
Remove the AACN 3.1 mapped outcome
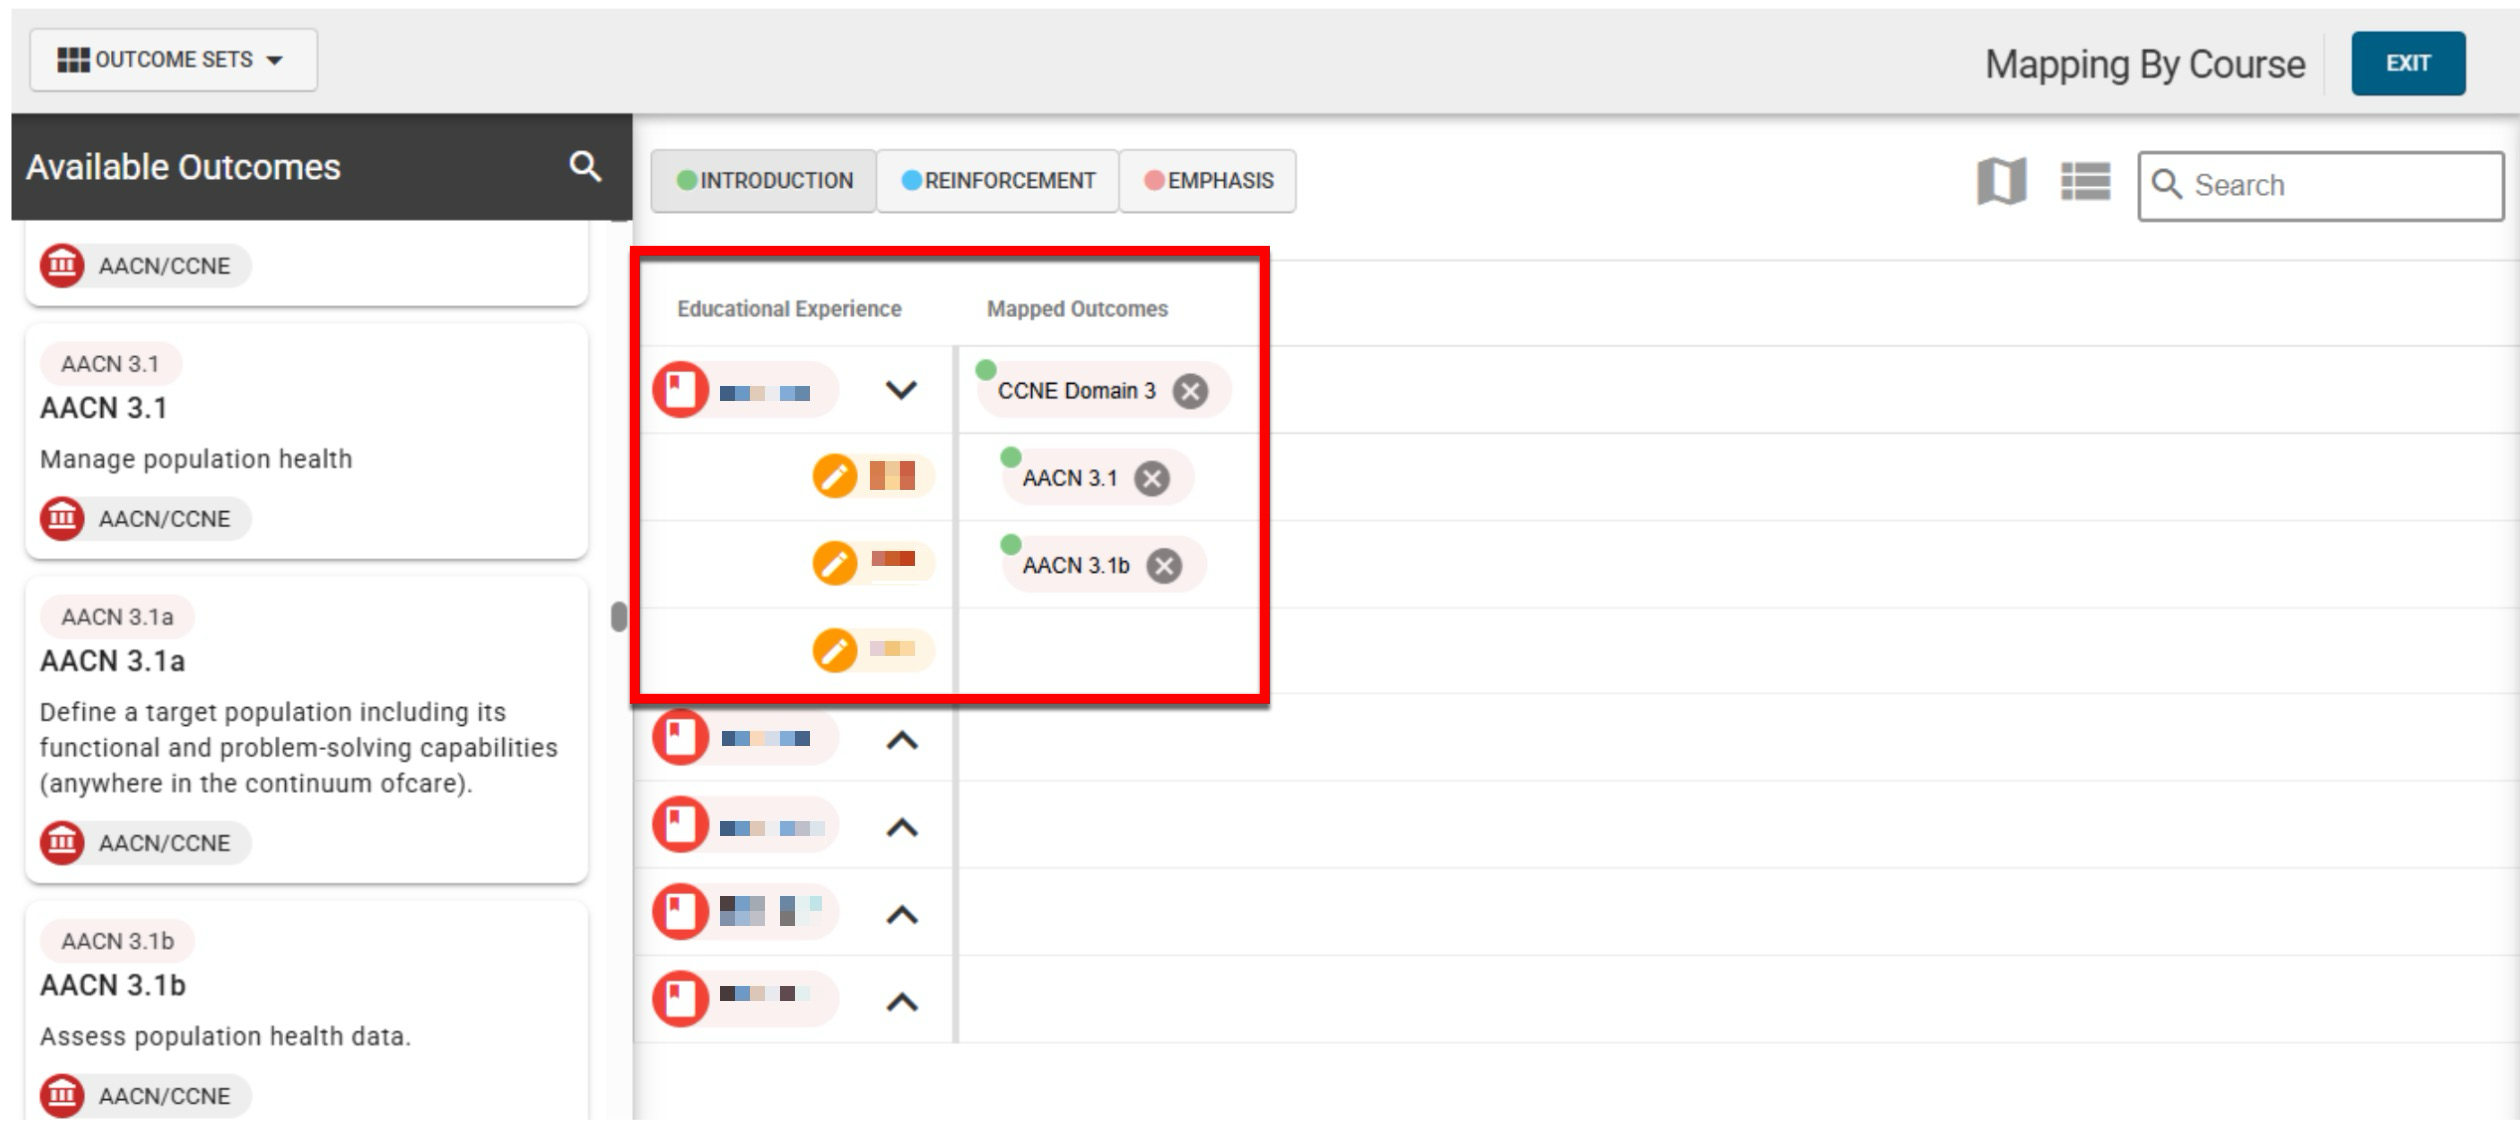click(1152, 479)
